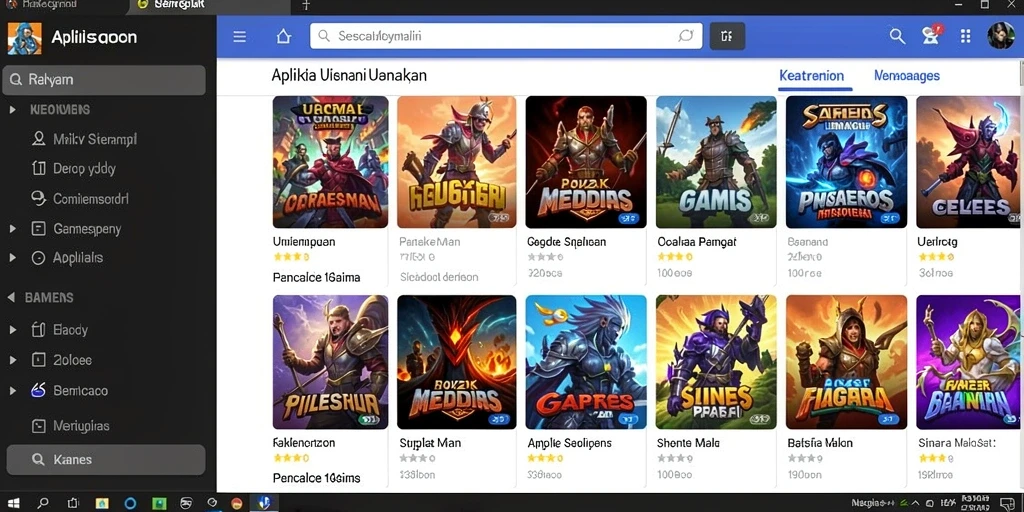This screenshot has height=512, width=1024.
Task: Open Task View in the taskbar
Action: pyautogui.click(x=73, y=504)
